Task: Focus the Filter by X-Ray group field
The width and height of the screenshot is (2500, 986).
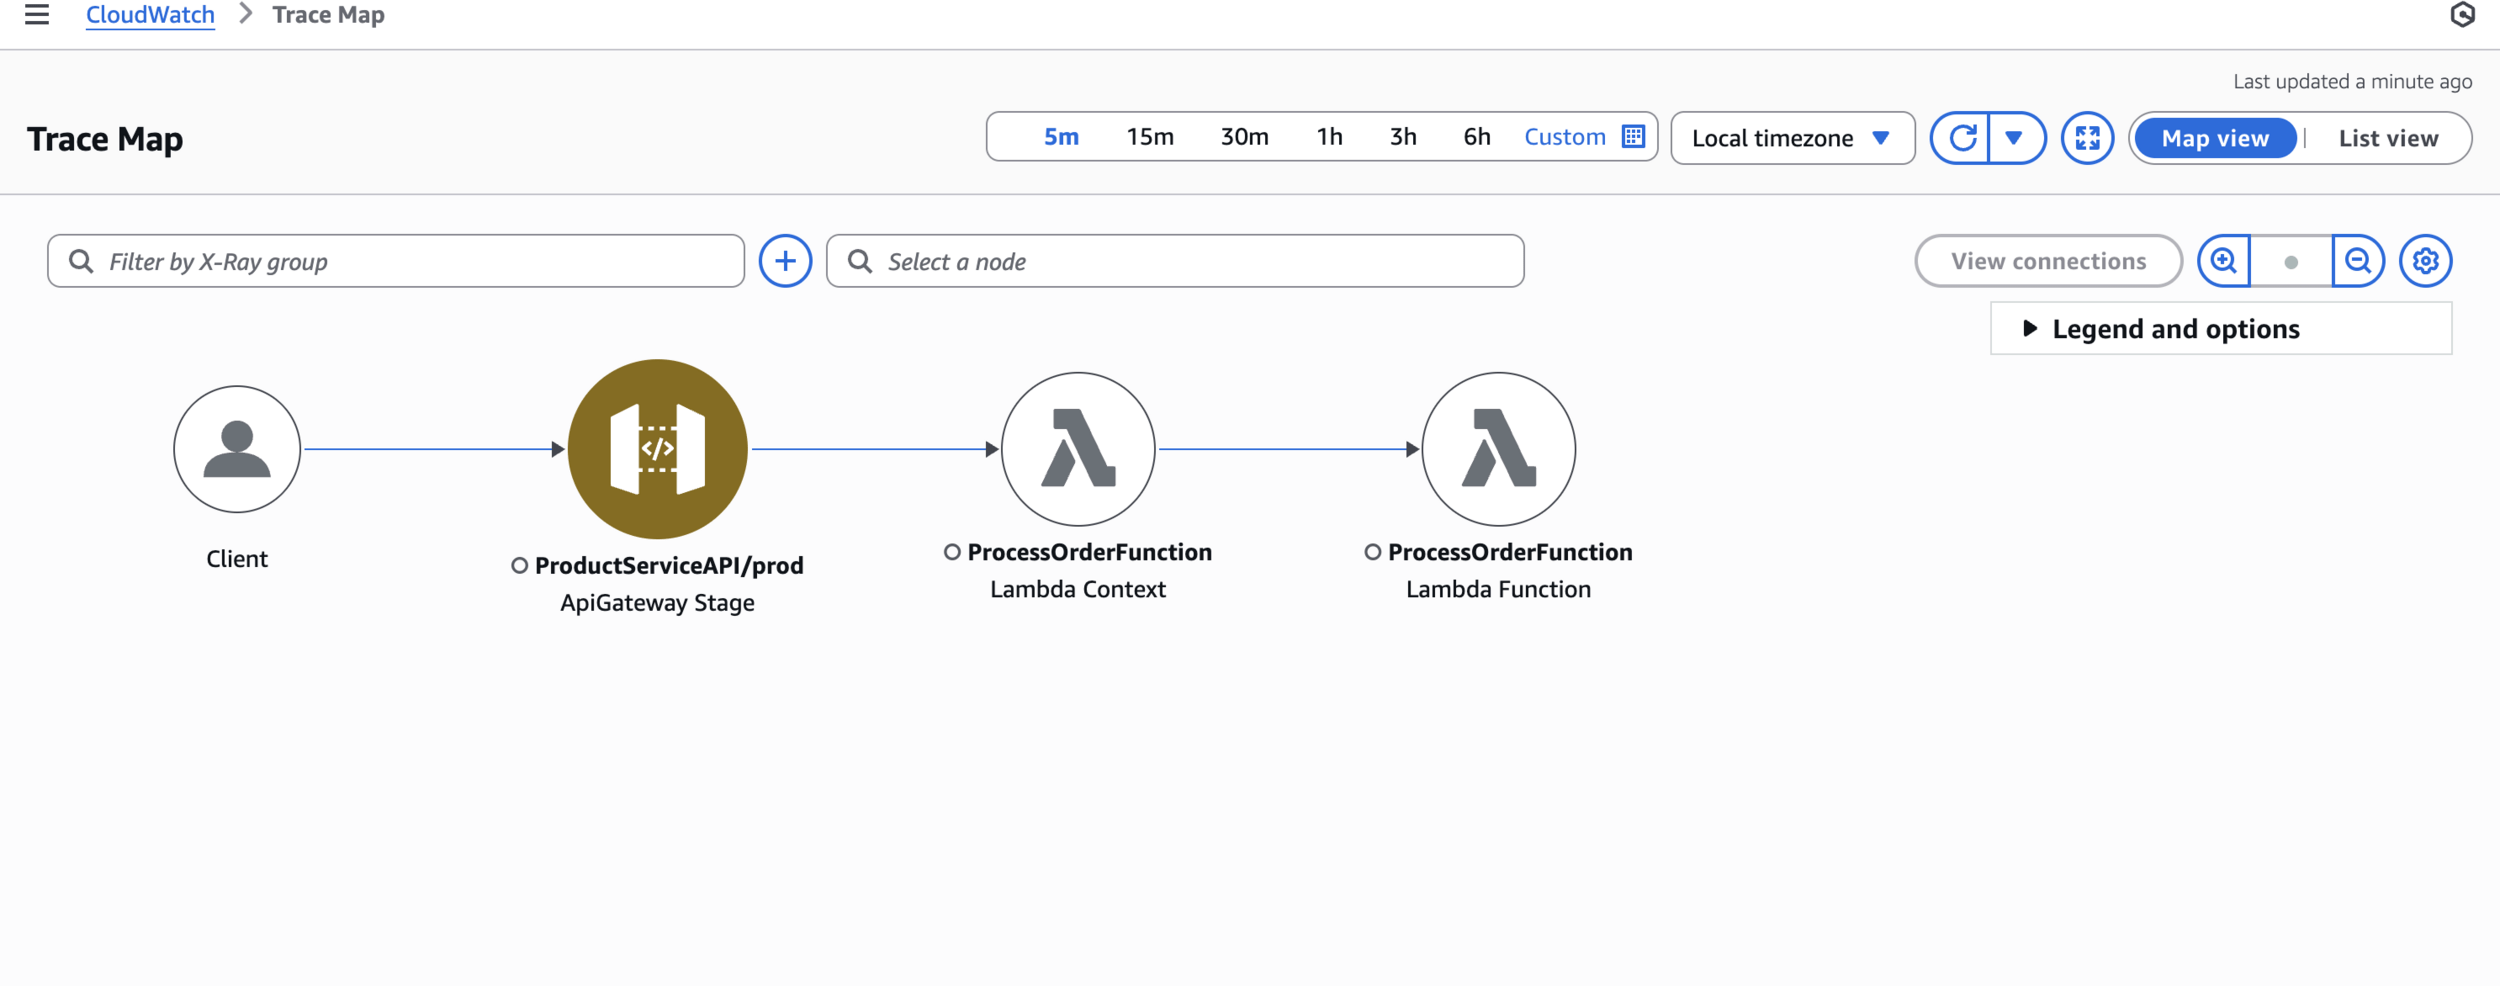Action: (x=396, y=261)
